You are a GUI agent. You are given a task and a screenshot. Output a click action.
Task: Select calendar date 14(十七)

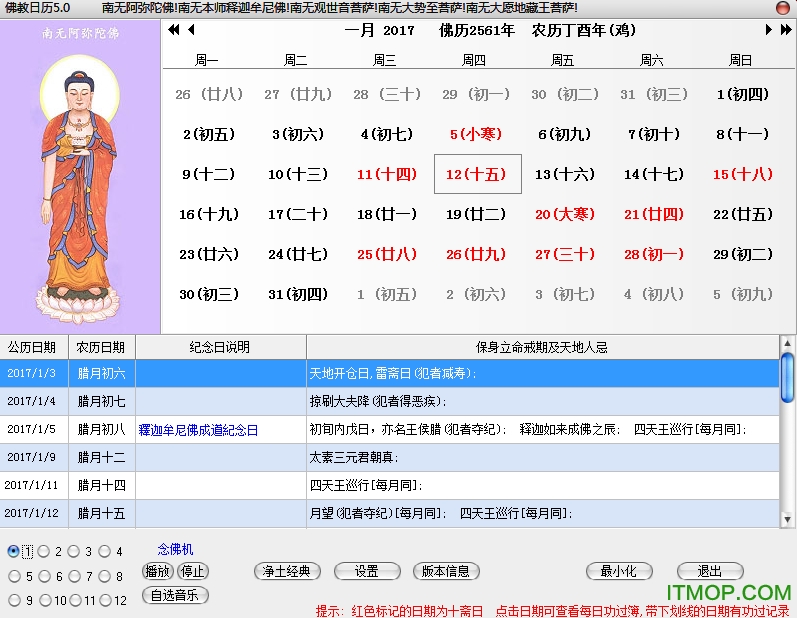[654, 174]
